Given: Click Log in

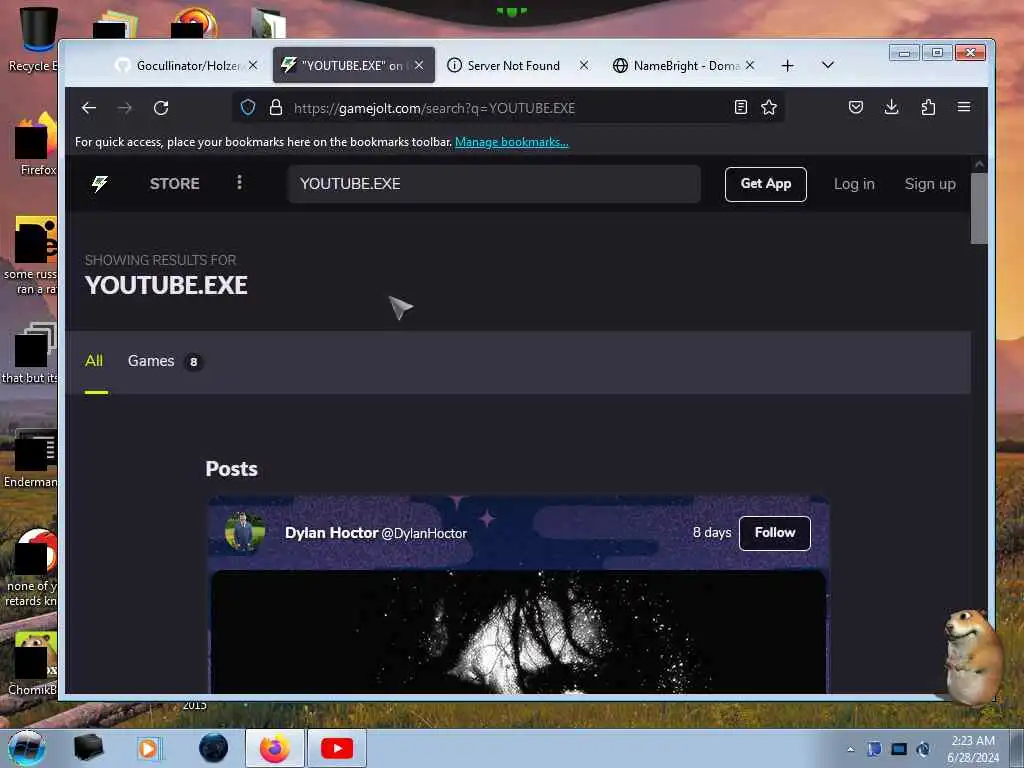Looking at the screenshot, I should coord(854,184).
